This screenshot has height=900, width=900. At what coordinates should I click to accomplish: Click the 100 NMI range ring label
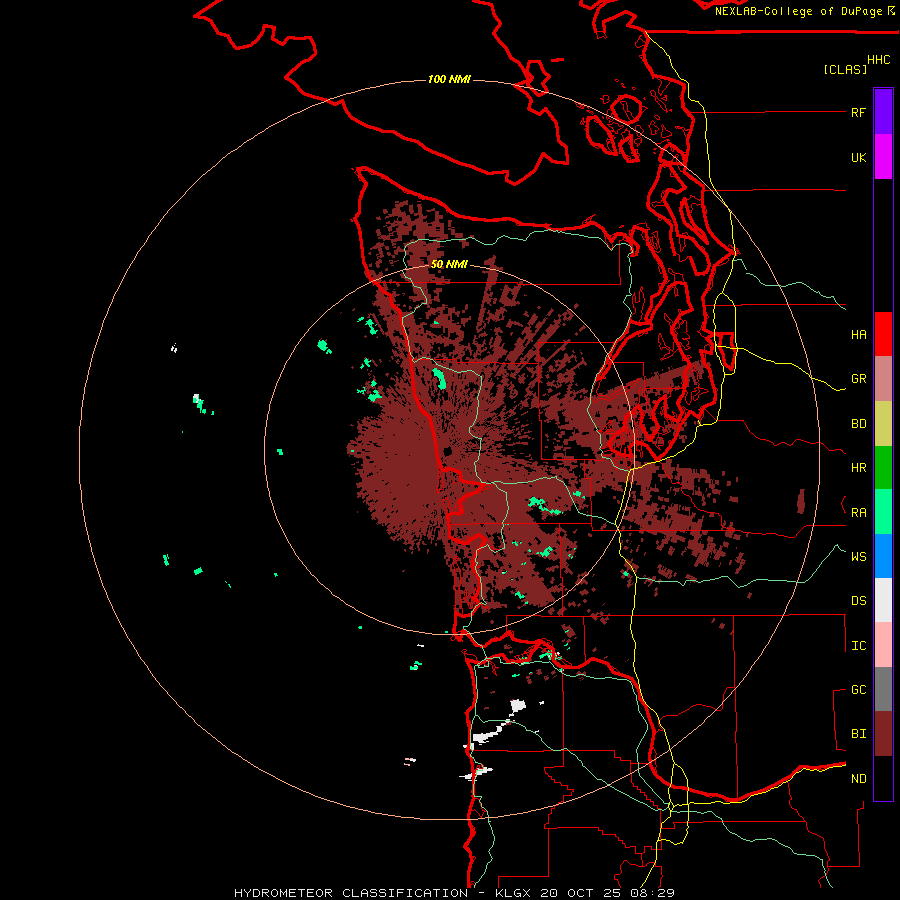click(449, 79)
